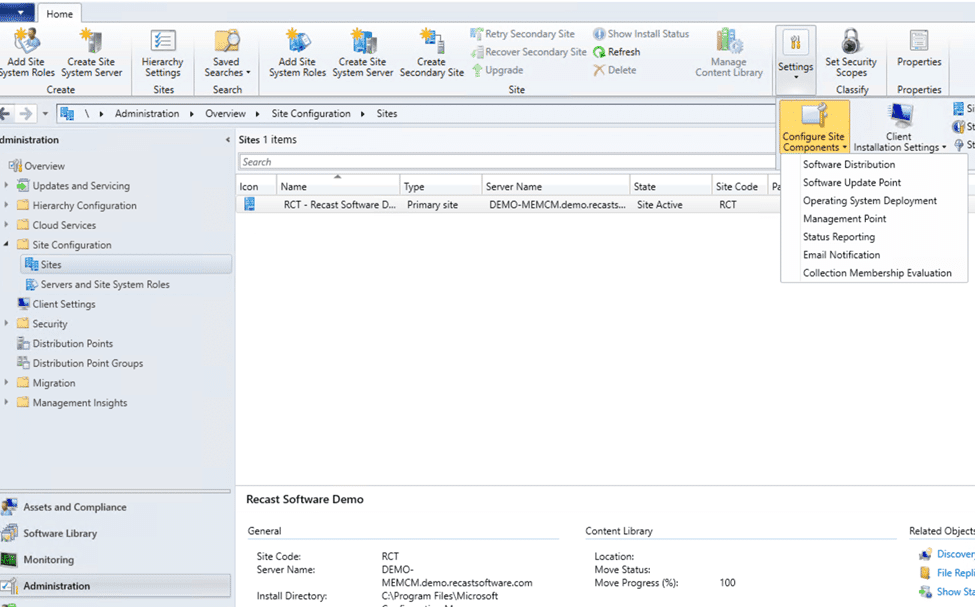The height and width of the screenshot is (607, 975).
Task: Open the Client Installation Settings dropdown
Action: pyautogui.click(x=899, y=125)
